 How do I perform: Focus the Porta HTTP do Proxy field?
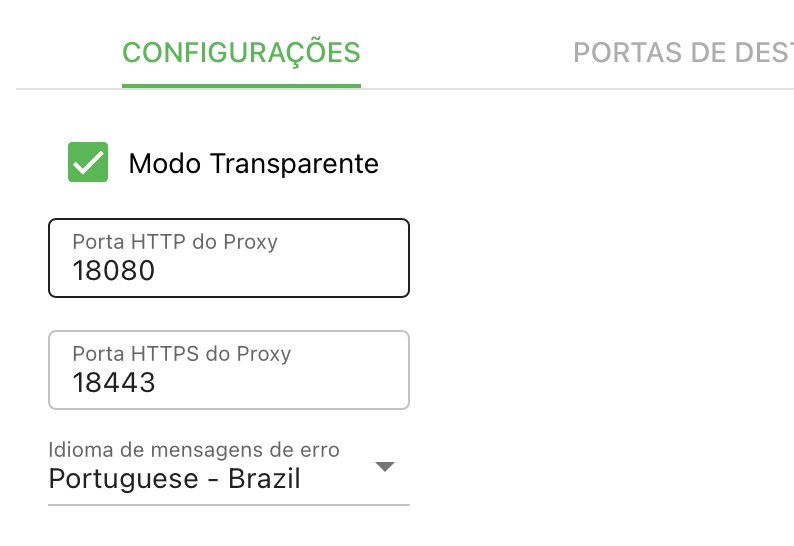pyautogui.click(x=228, y=258)
